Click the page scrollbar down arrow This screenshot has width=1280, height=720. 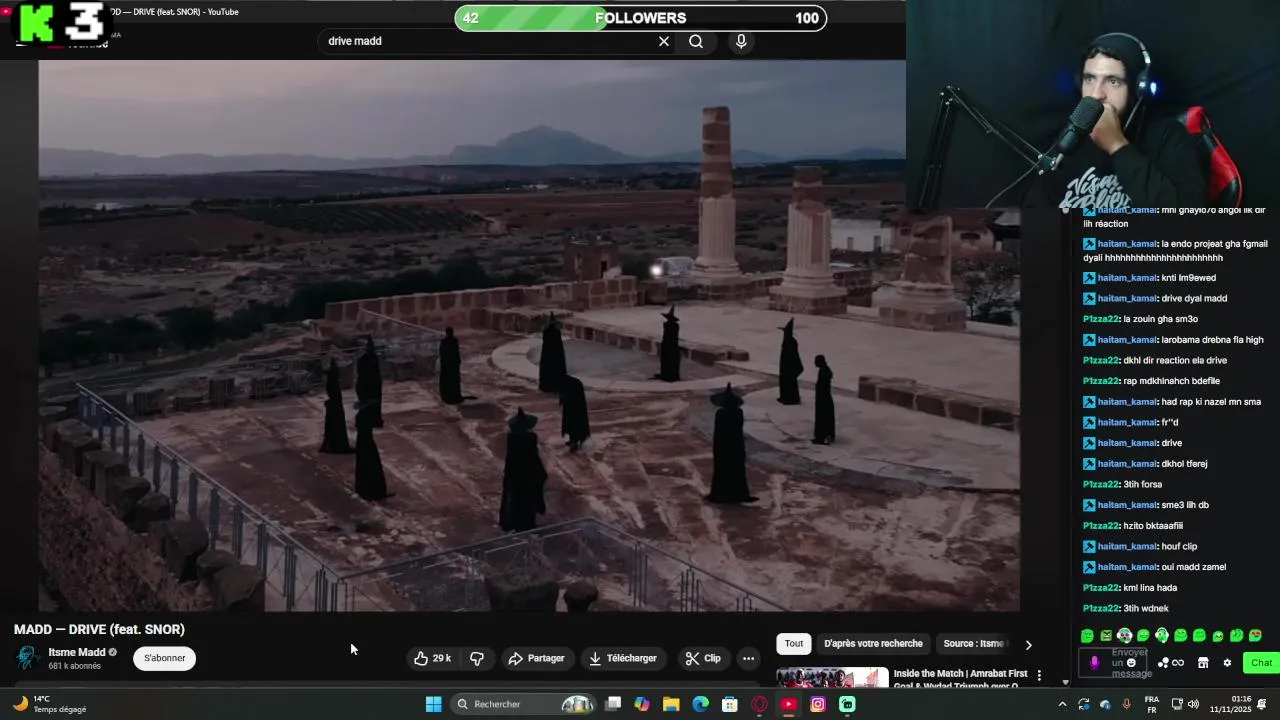coord(1065,682)
